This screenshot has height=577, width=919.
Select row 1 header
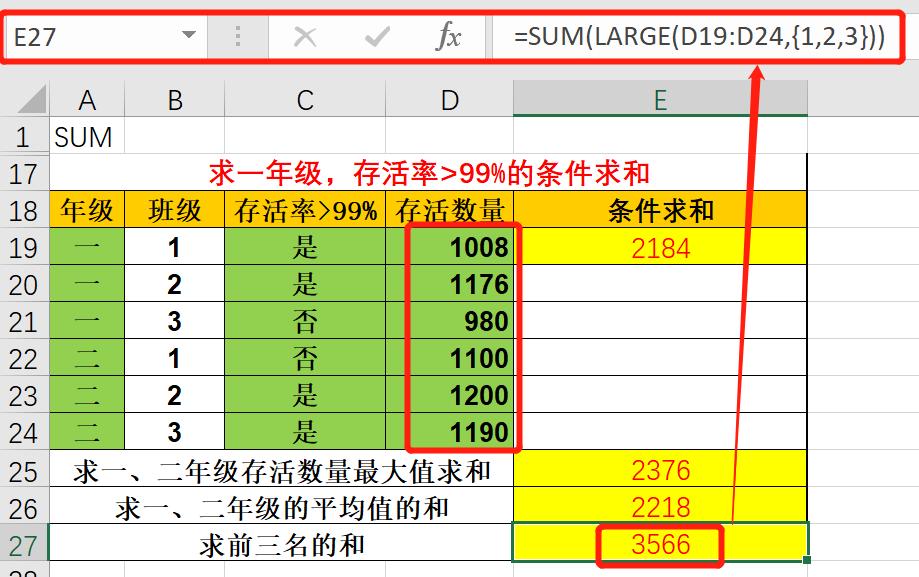[24, 137]
